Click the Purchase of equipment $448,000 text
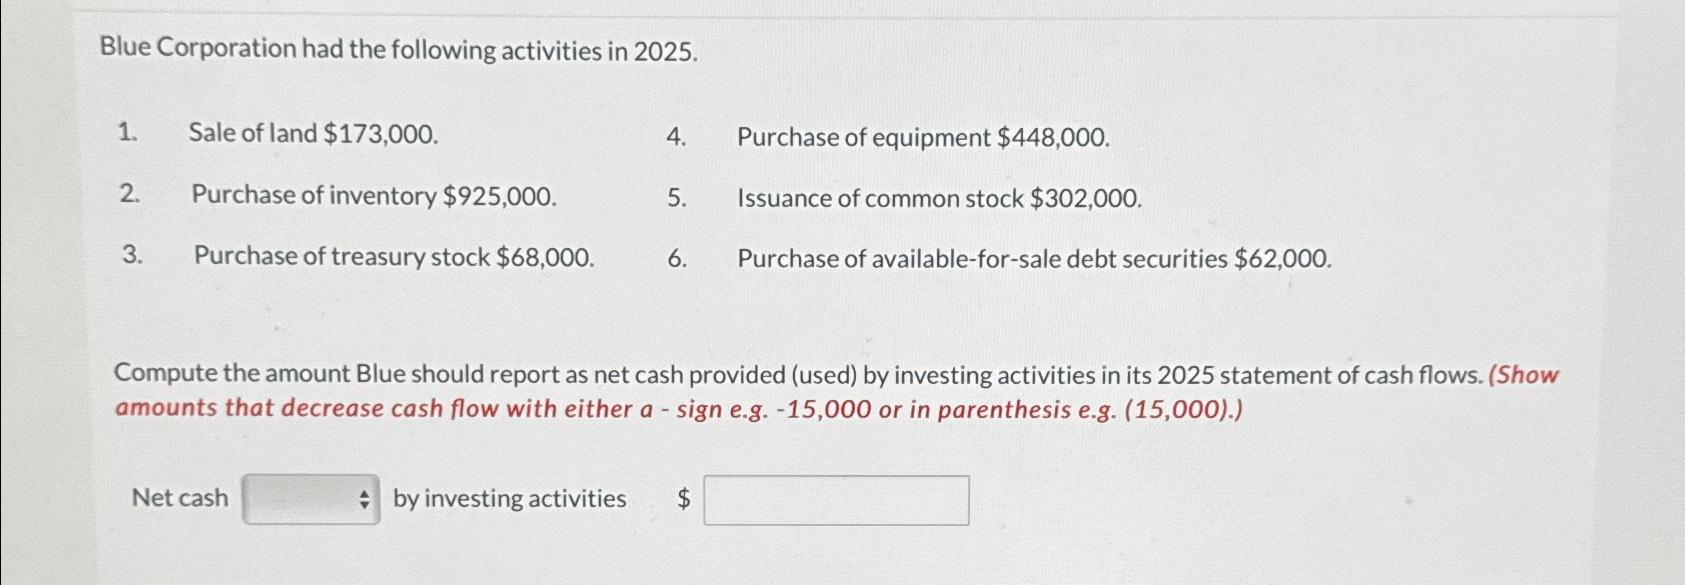Screen dimensions: 1685x585 922,137
